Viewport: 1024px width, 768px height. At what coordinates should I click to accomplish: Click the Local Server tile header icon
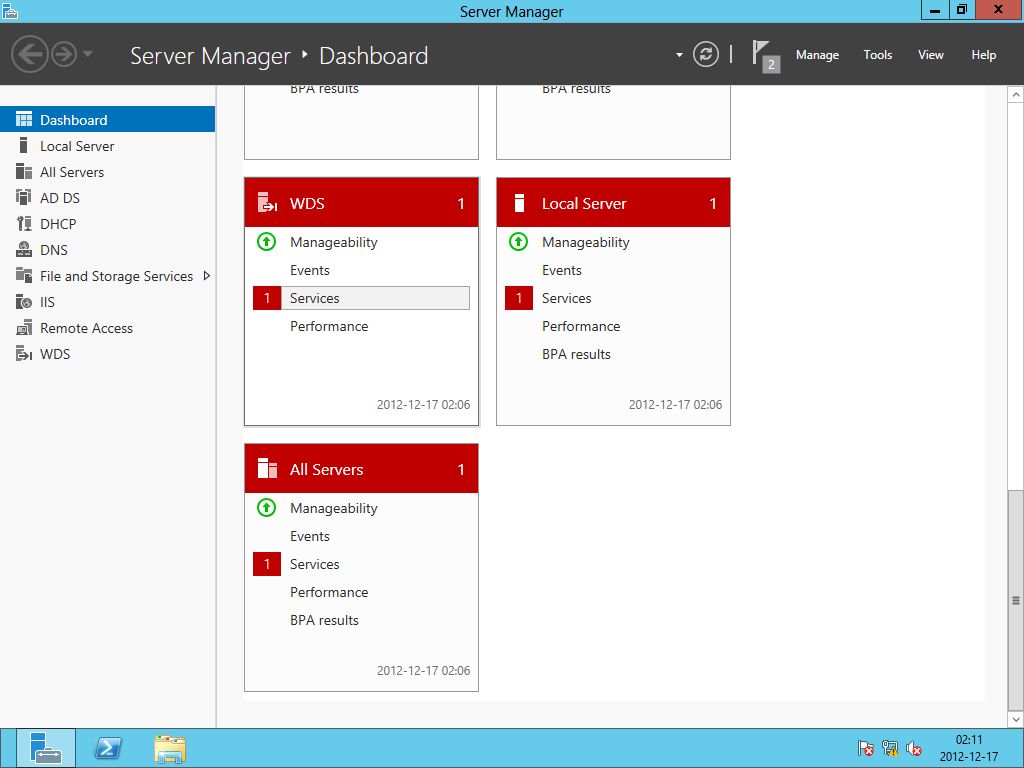click(519, 203)
